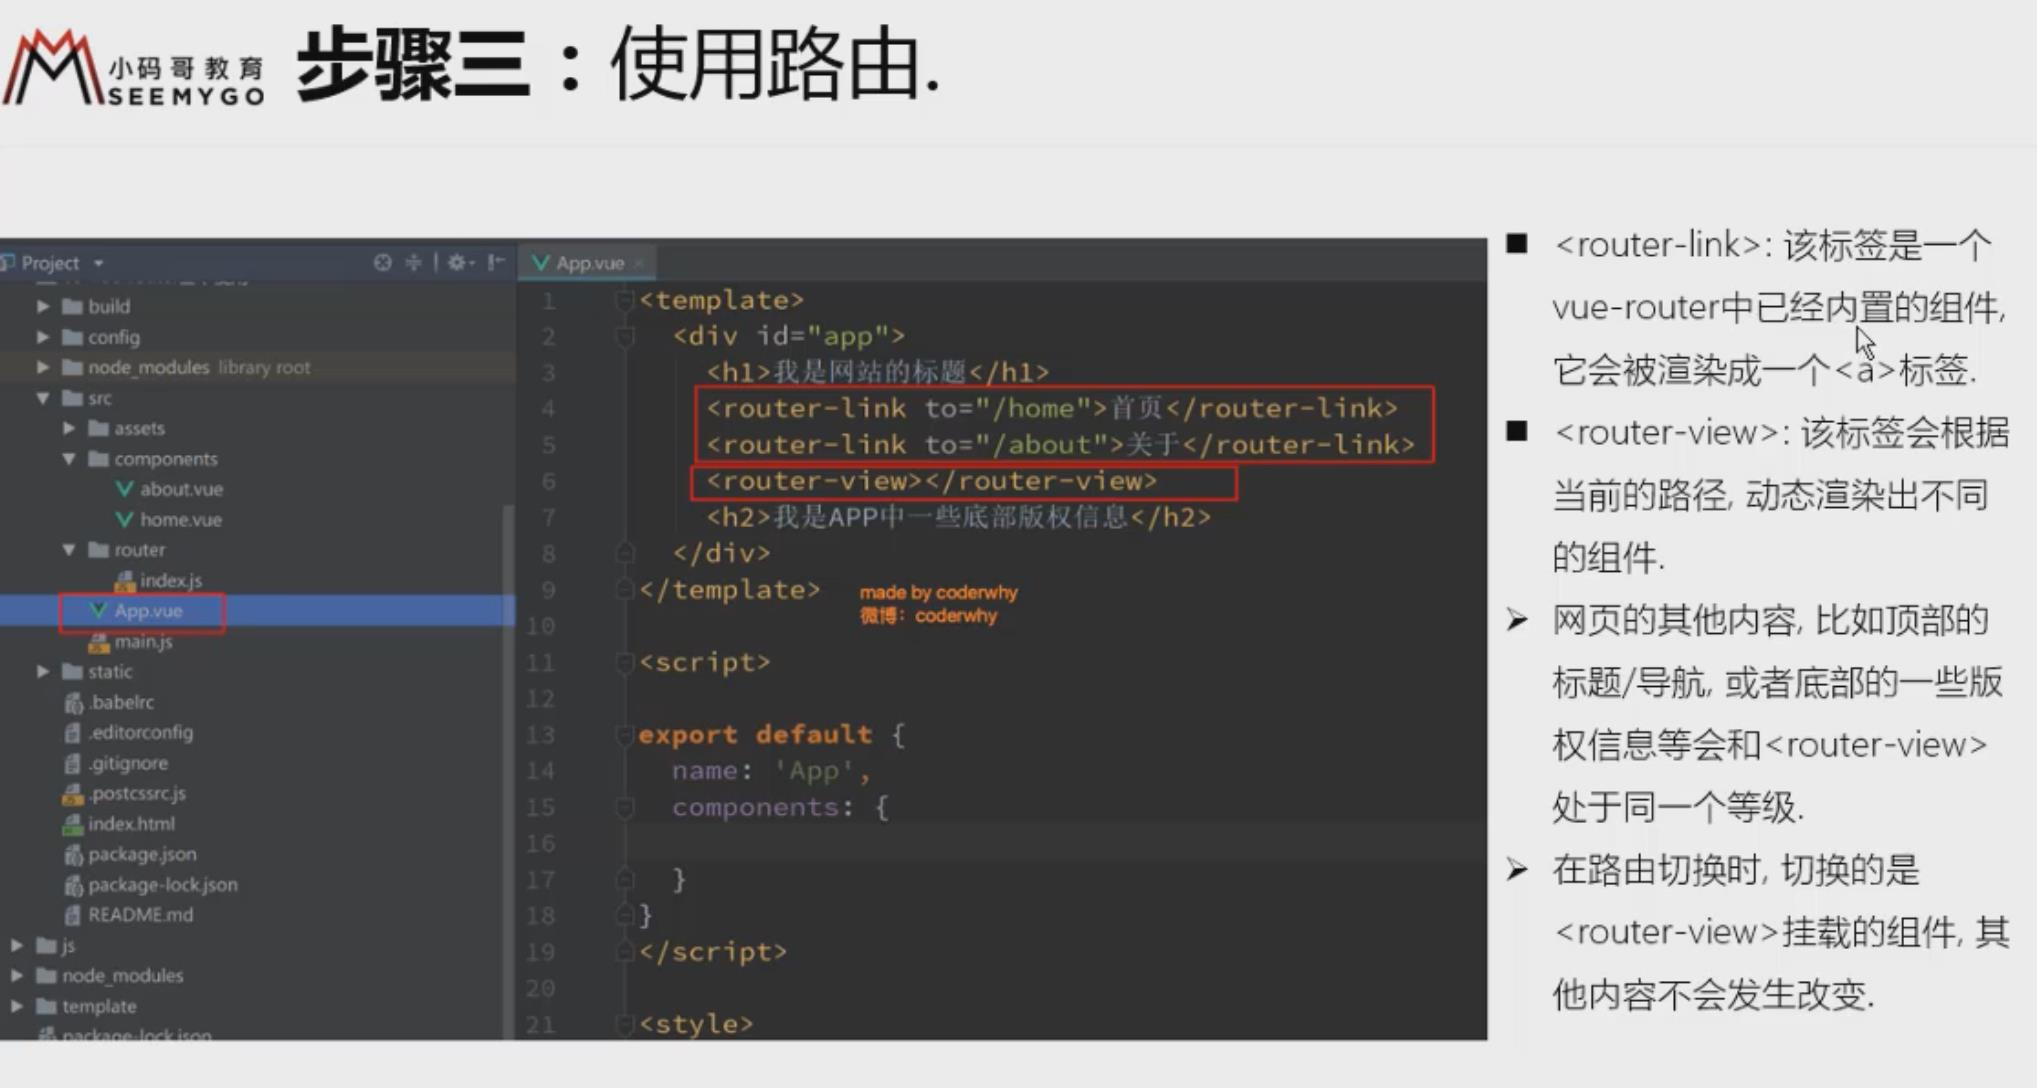
Task: Select main.js in the project tree
Action: point(143,642)
